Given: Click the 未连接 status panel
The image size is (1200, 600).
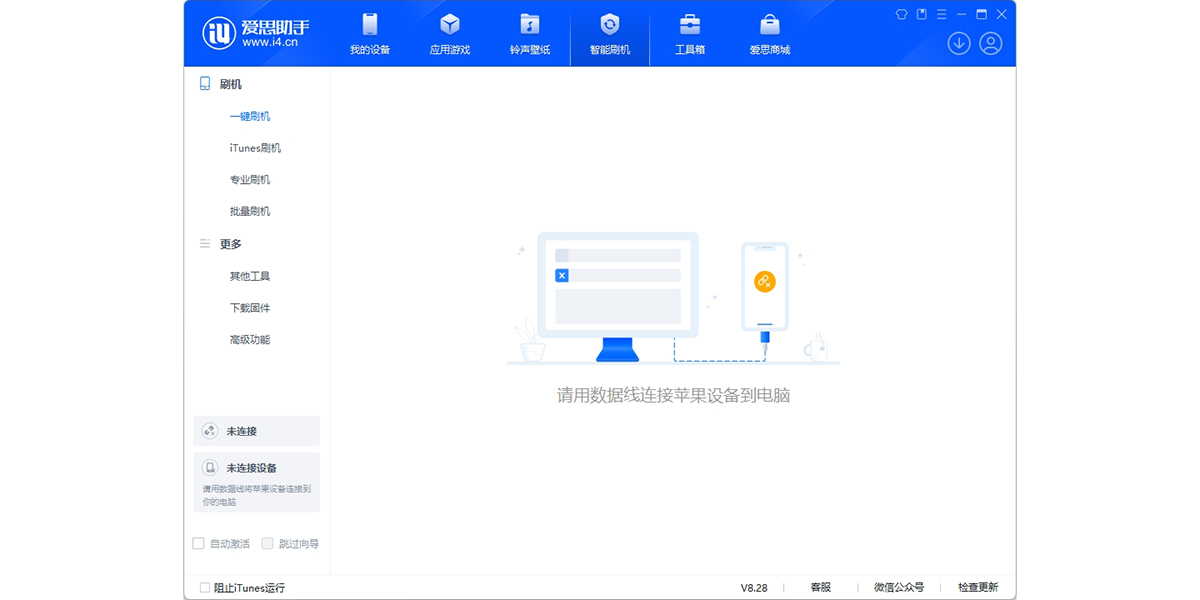Looking at the screenshot, I should click(257, 431).
